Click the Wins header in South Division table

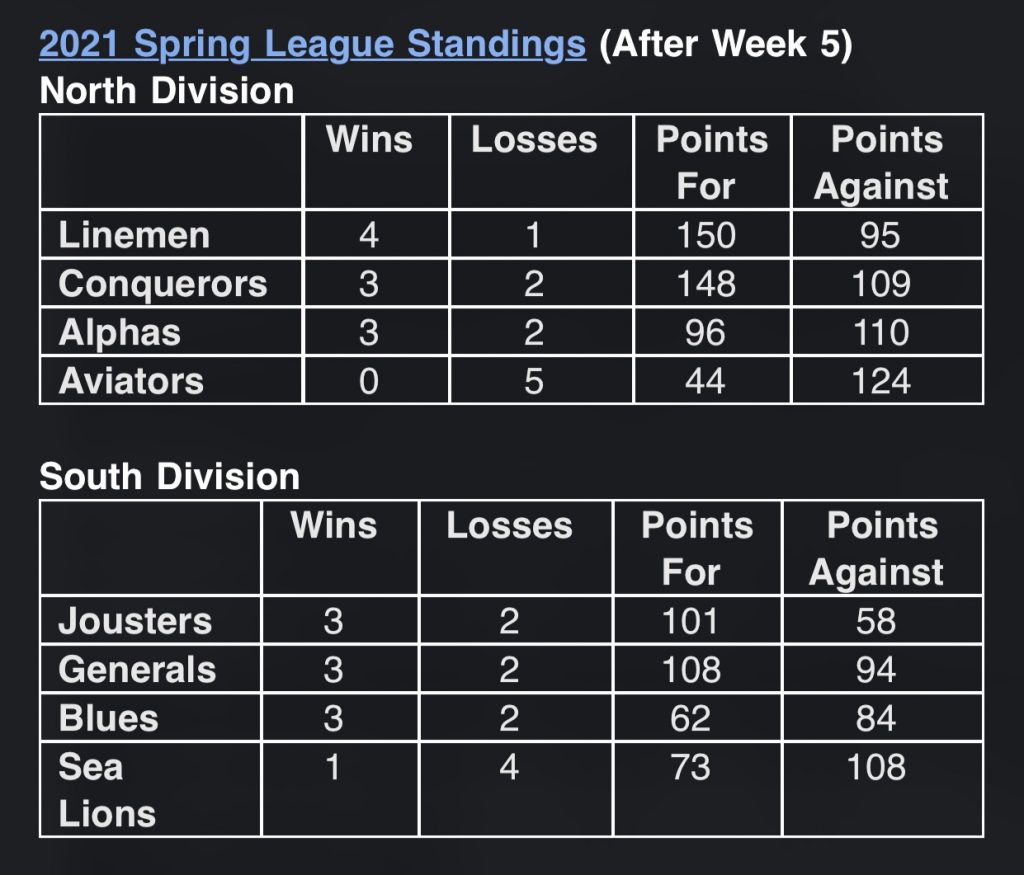333,526
